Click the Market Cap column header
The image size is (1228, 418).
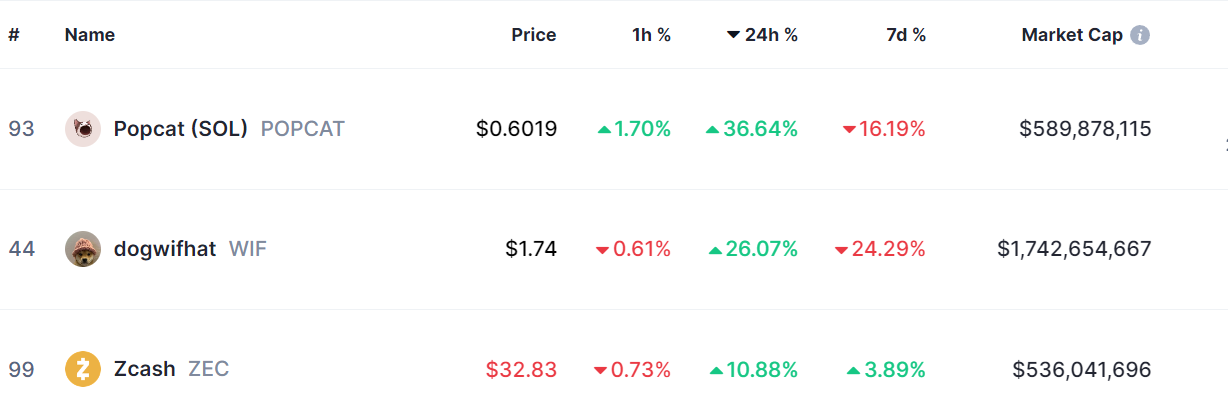click(x=1071, y=35)
